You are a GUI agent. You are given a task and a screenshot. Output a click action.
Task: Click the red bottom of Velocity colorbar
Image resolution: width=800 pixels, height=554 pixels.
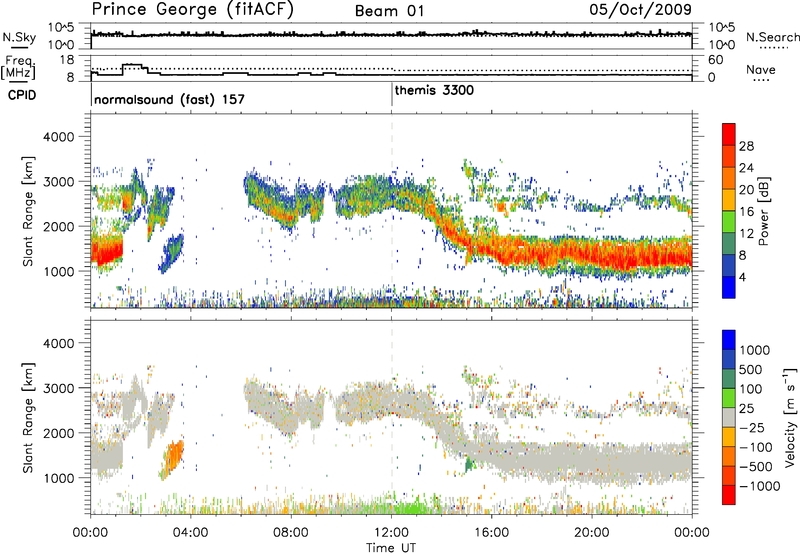tap(729, 495)
